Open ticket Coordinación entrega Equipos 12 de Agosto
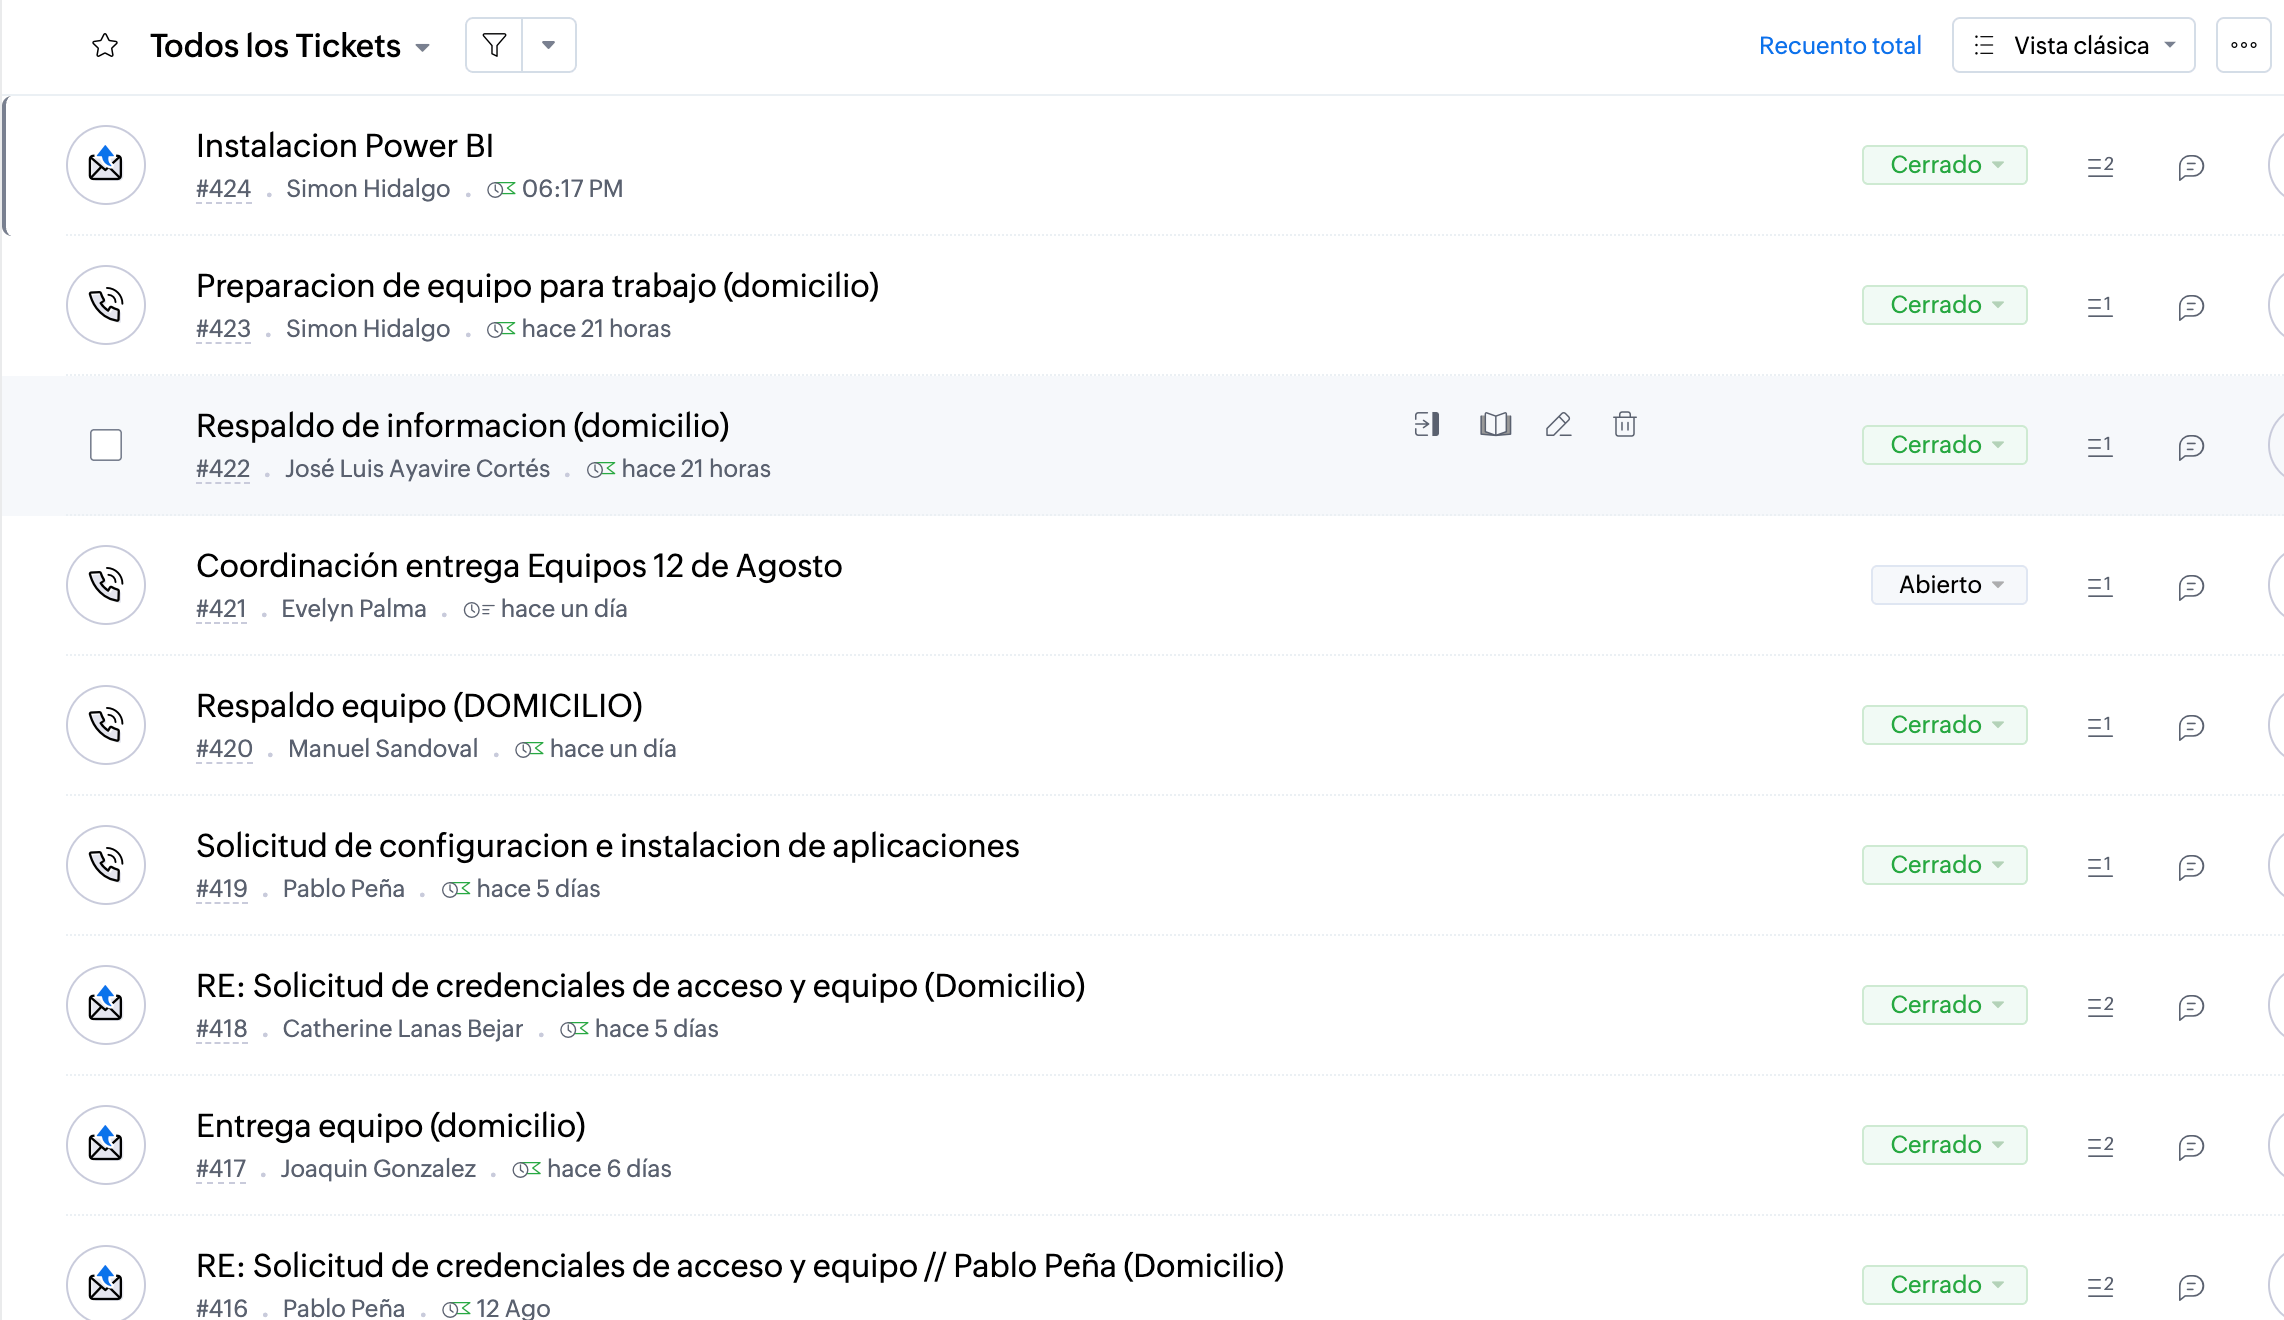This screenshot has width=2284, height=1320. pyautogui.click(x=519, y=566)
